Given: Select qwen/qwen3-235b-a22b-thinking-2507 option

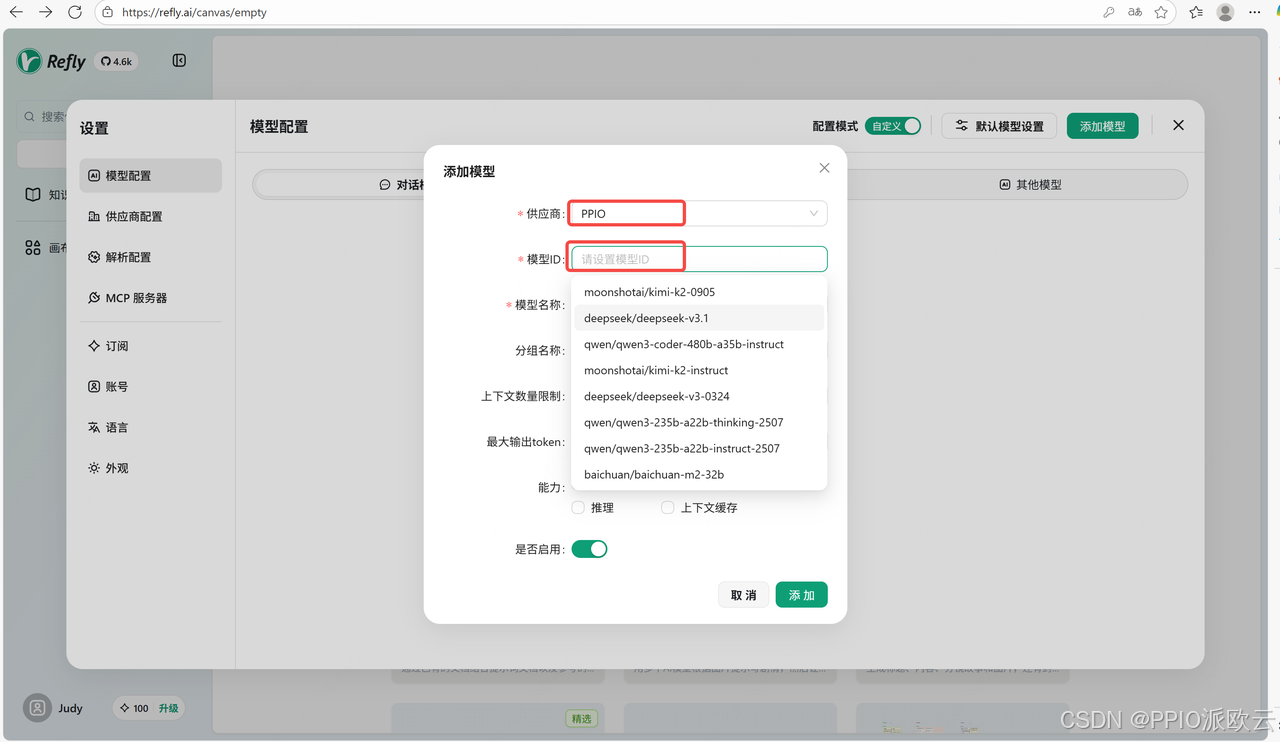Looking at the screenshot, I should coord(699,422).
